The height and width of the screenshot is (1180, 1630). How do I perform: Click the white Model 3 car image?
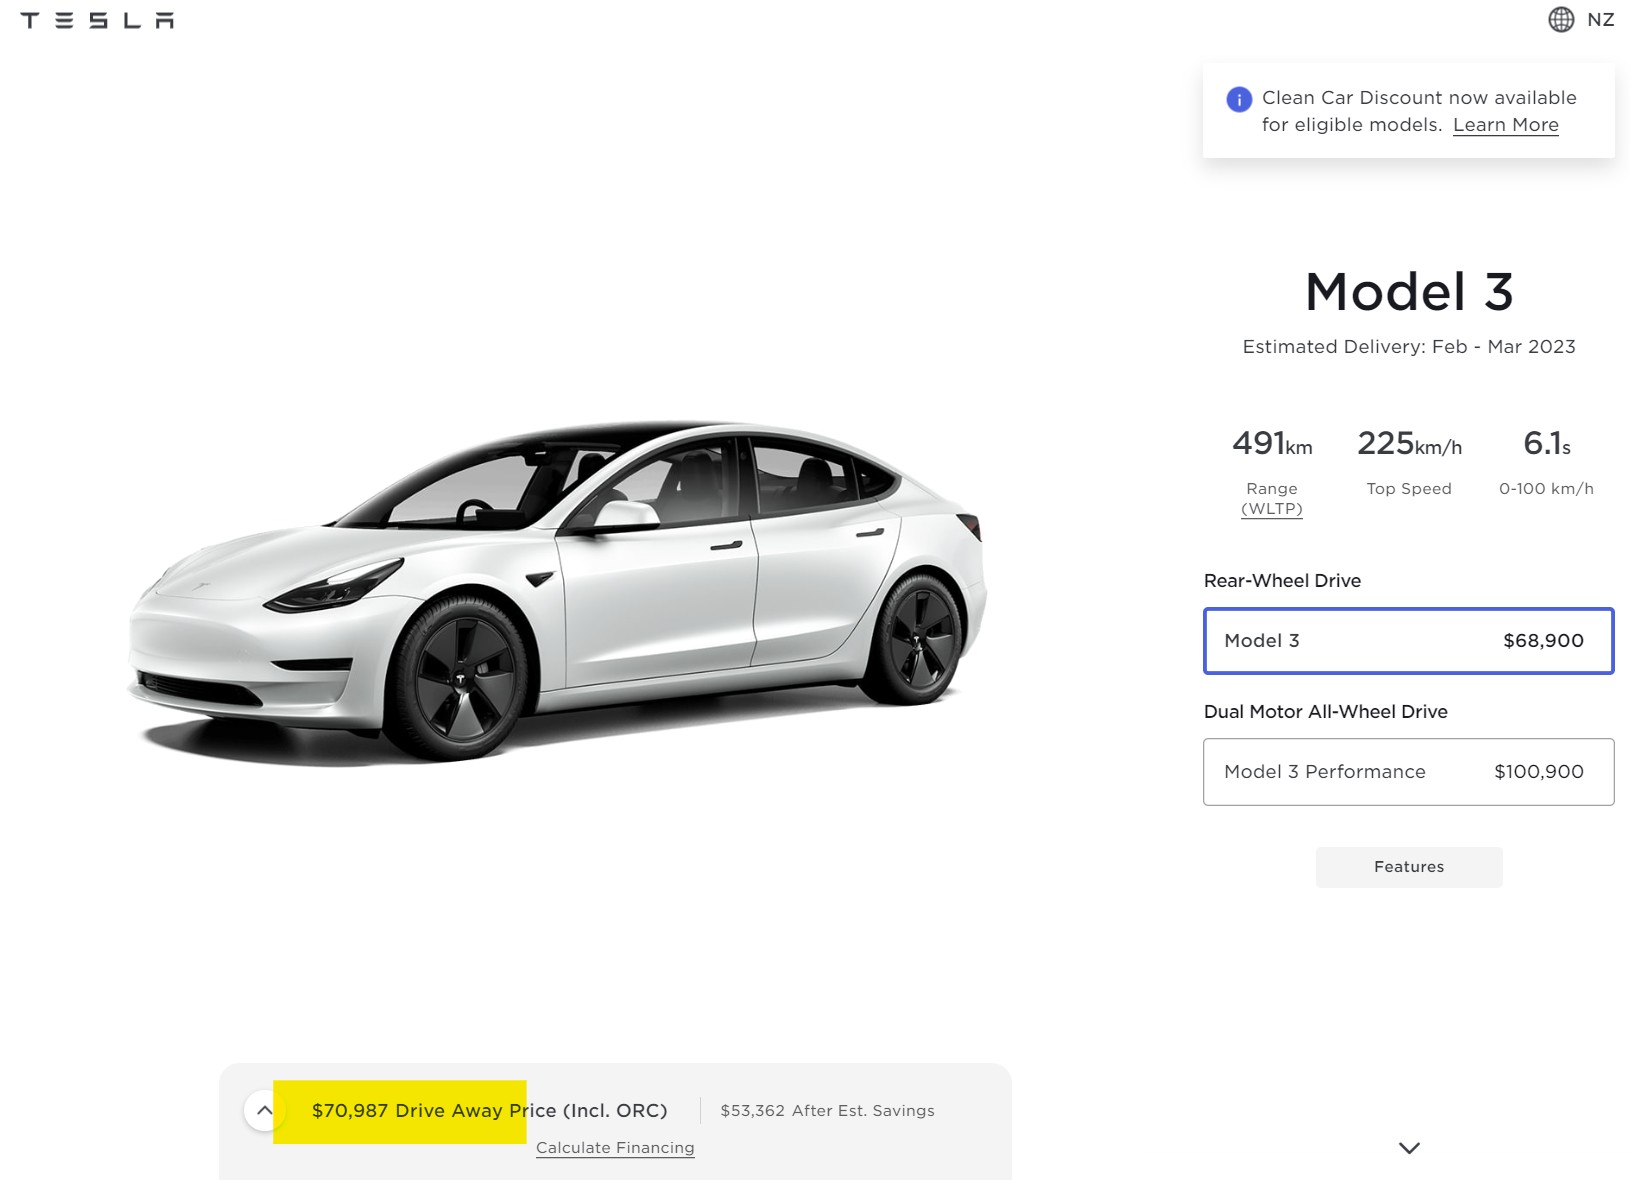pos(558,590)
